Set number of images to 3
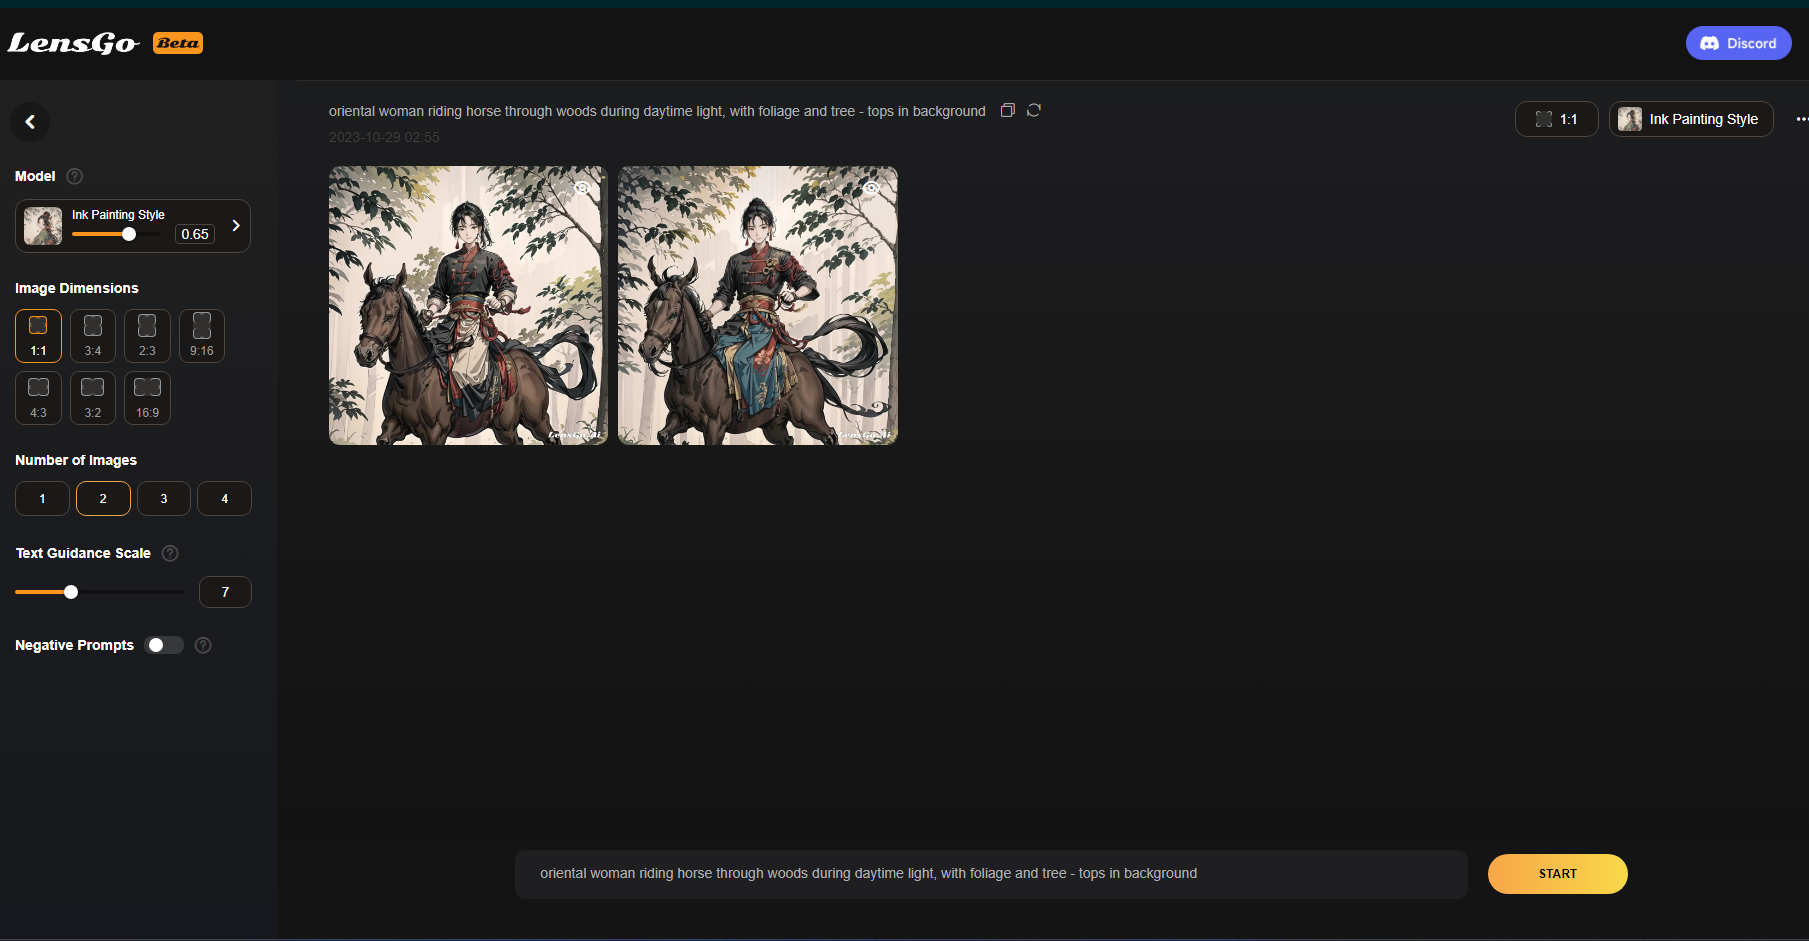 (164, 498)
